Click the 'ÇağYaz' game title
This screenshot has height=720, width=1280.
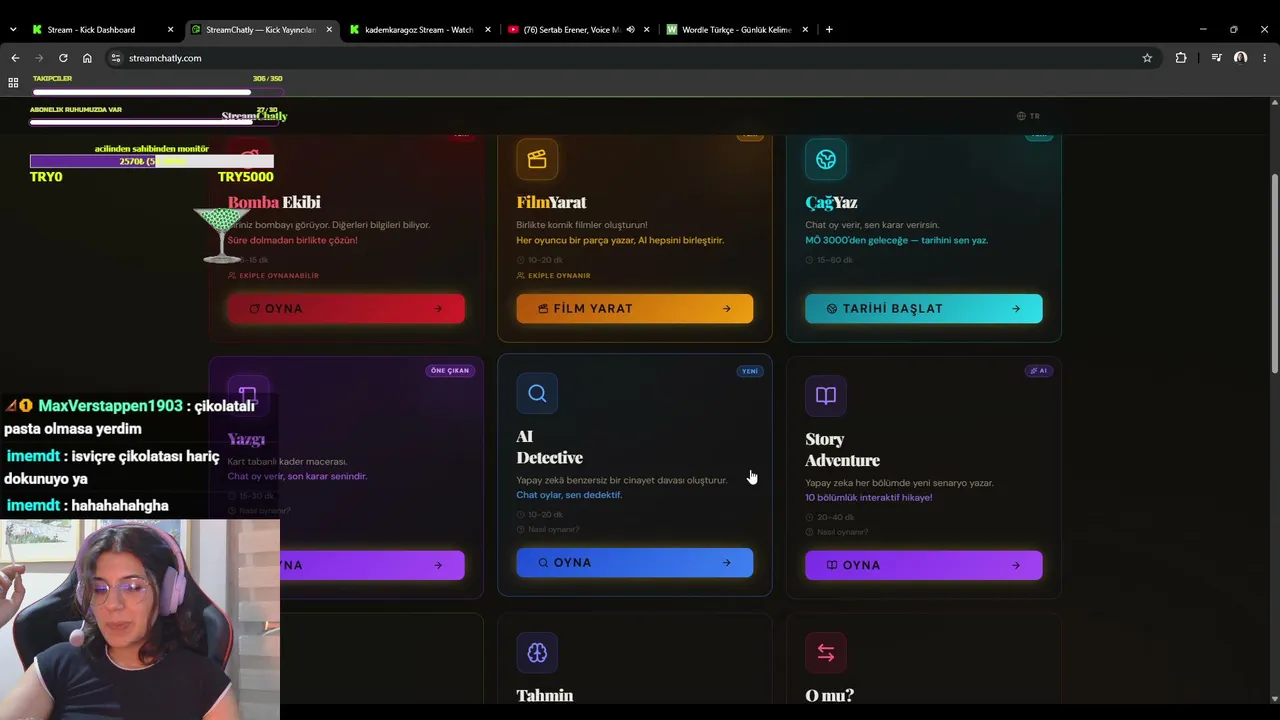(x=832, y=202)
